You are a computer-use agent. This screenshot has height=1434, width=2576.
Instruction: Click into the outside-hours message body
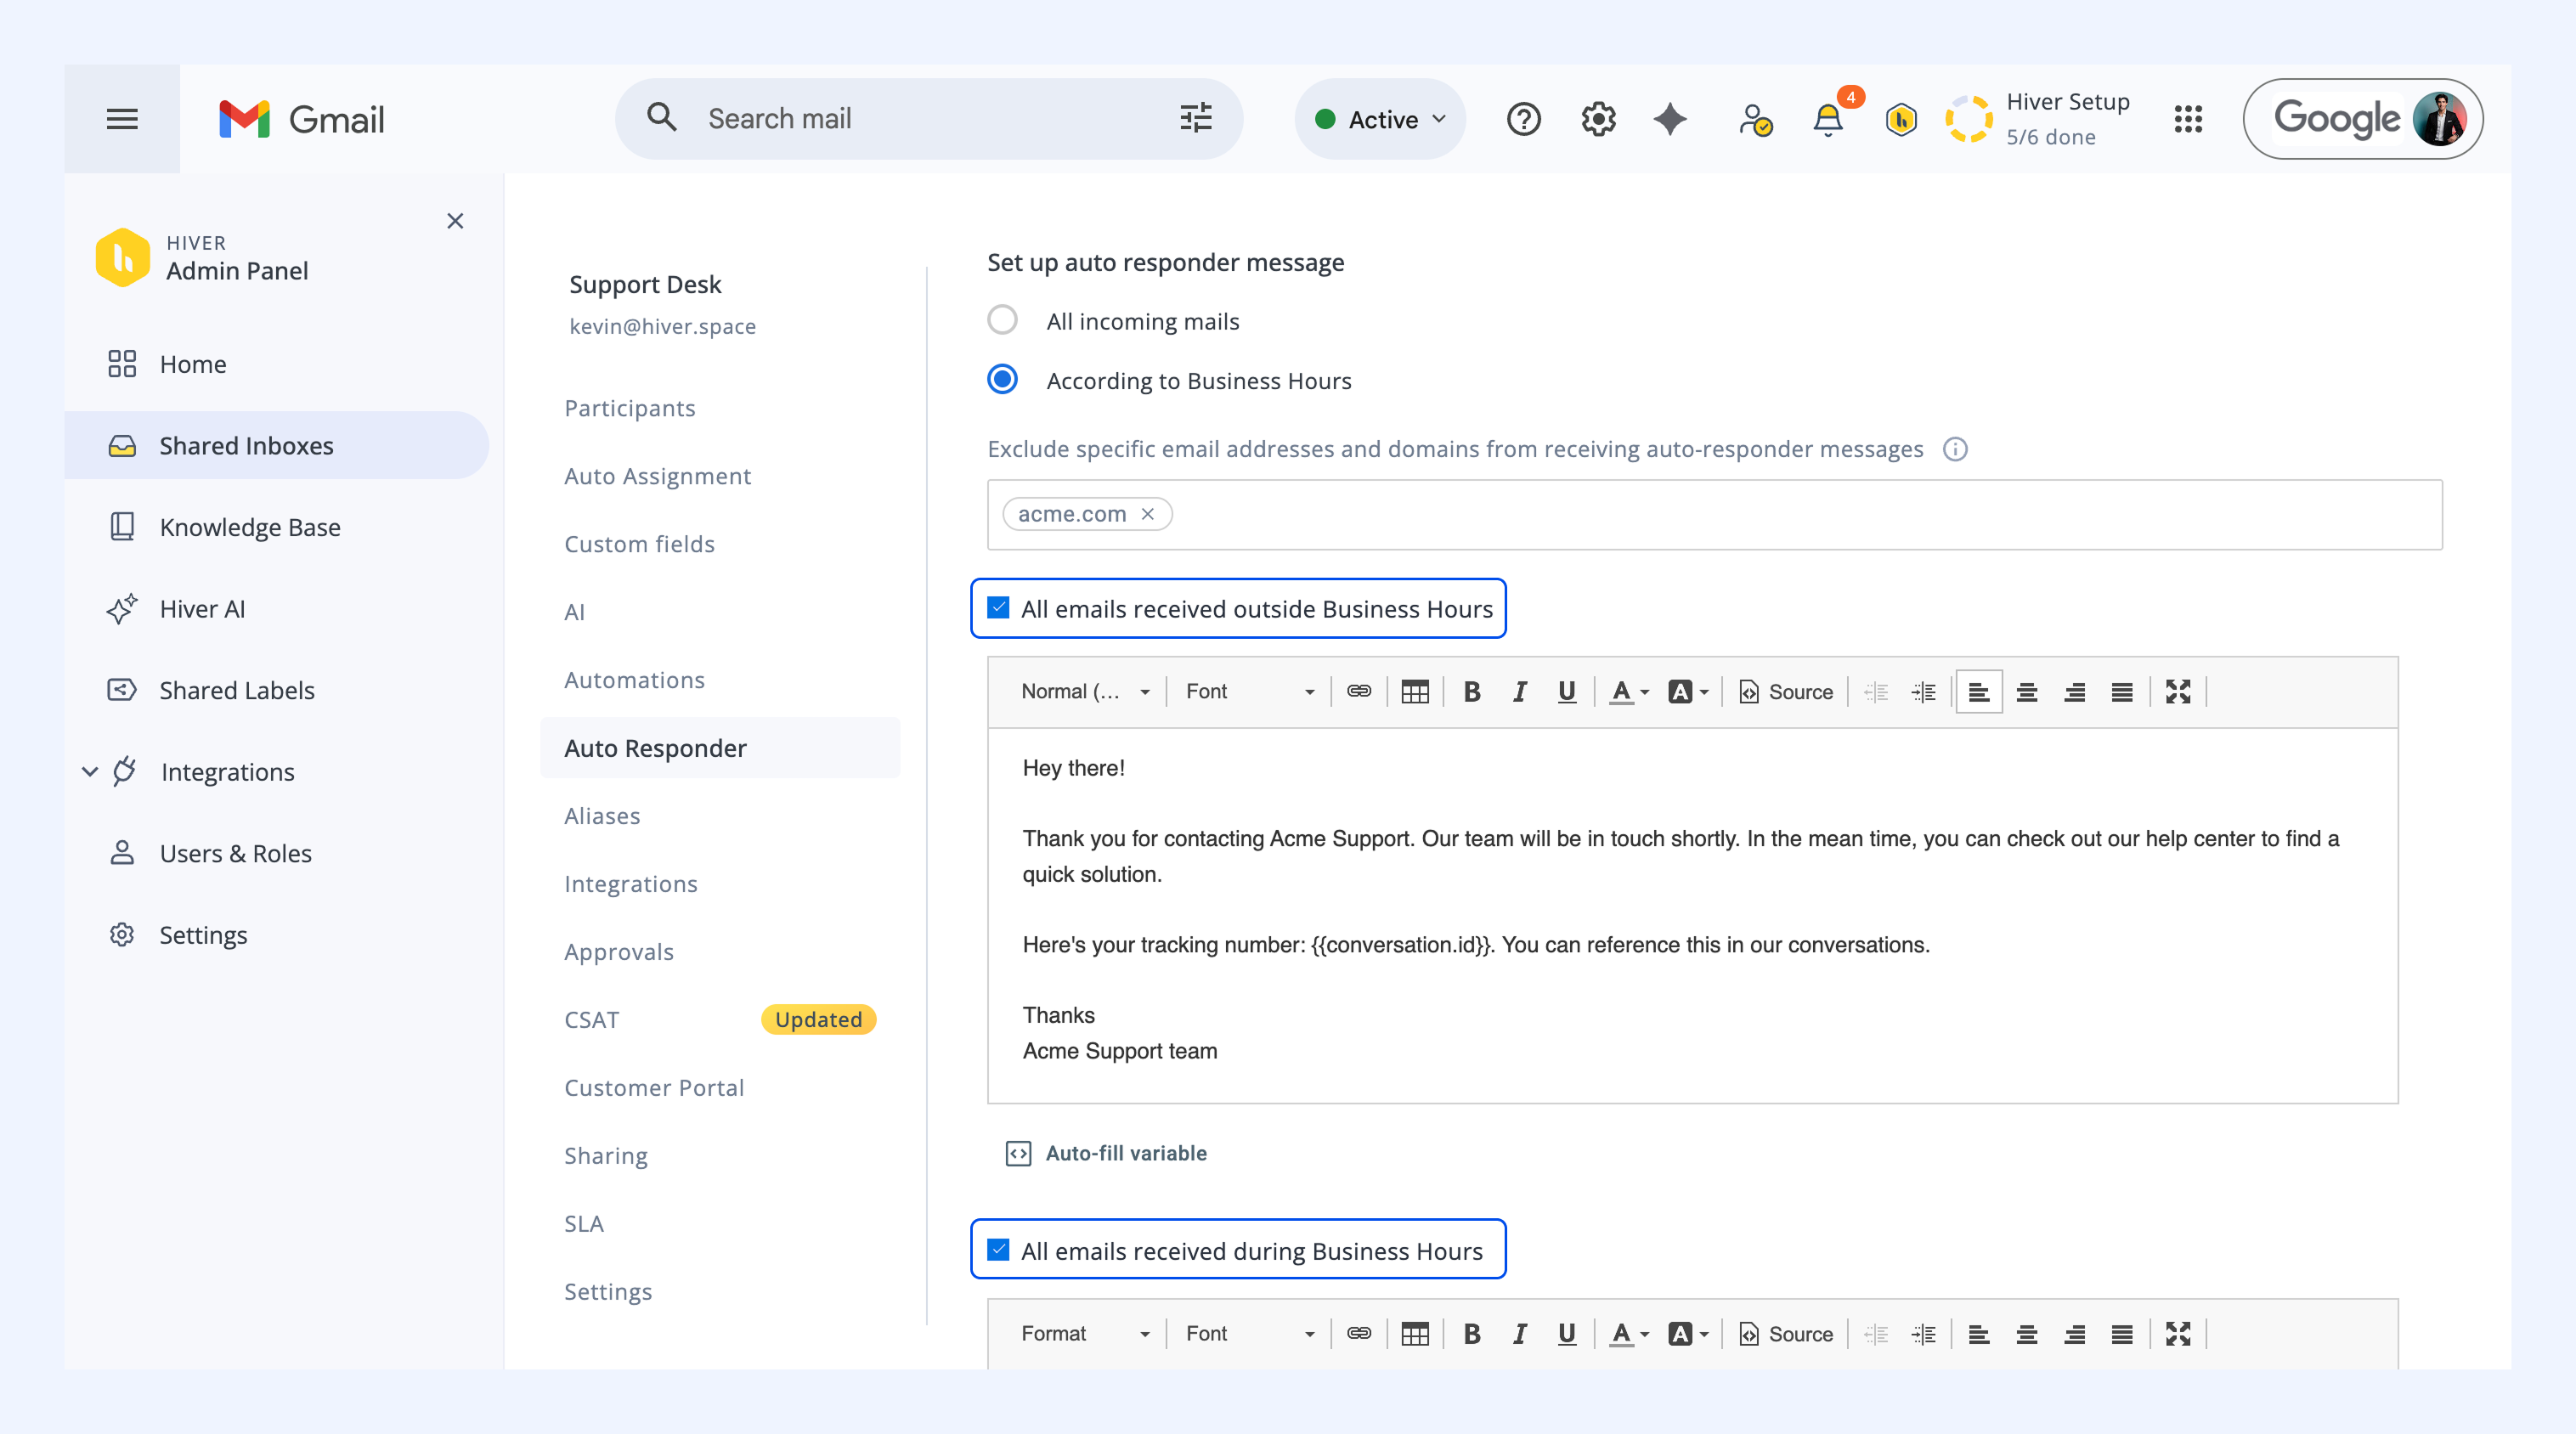tap(1692, 915)
